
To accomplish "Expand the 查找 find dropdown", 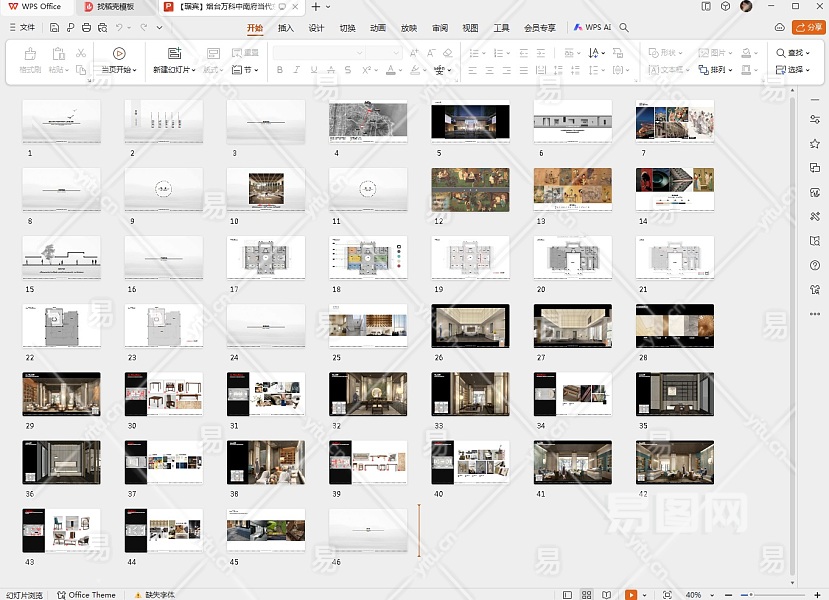I will click(795, 53).
